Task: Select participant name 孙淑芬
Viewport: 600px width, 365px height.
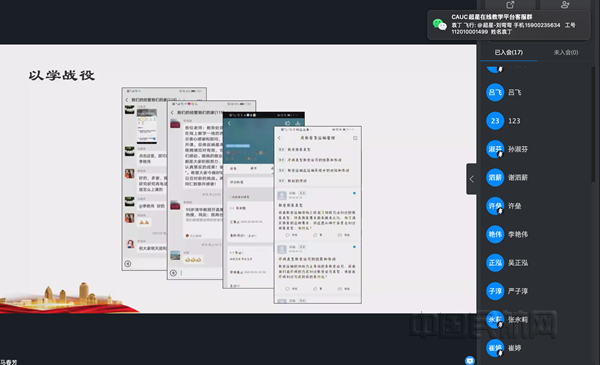Action: point(518,149)
